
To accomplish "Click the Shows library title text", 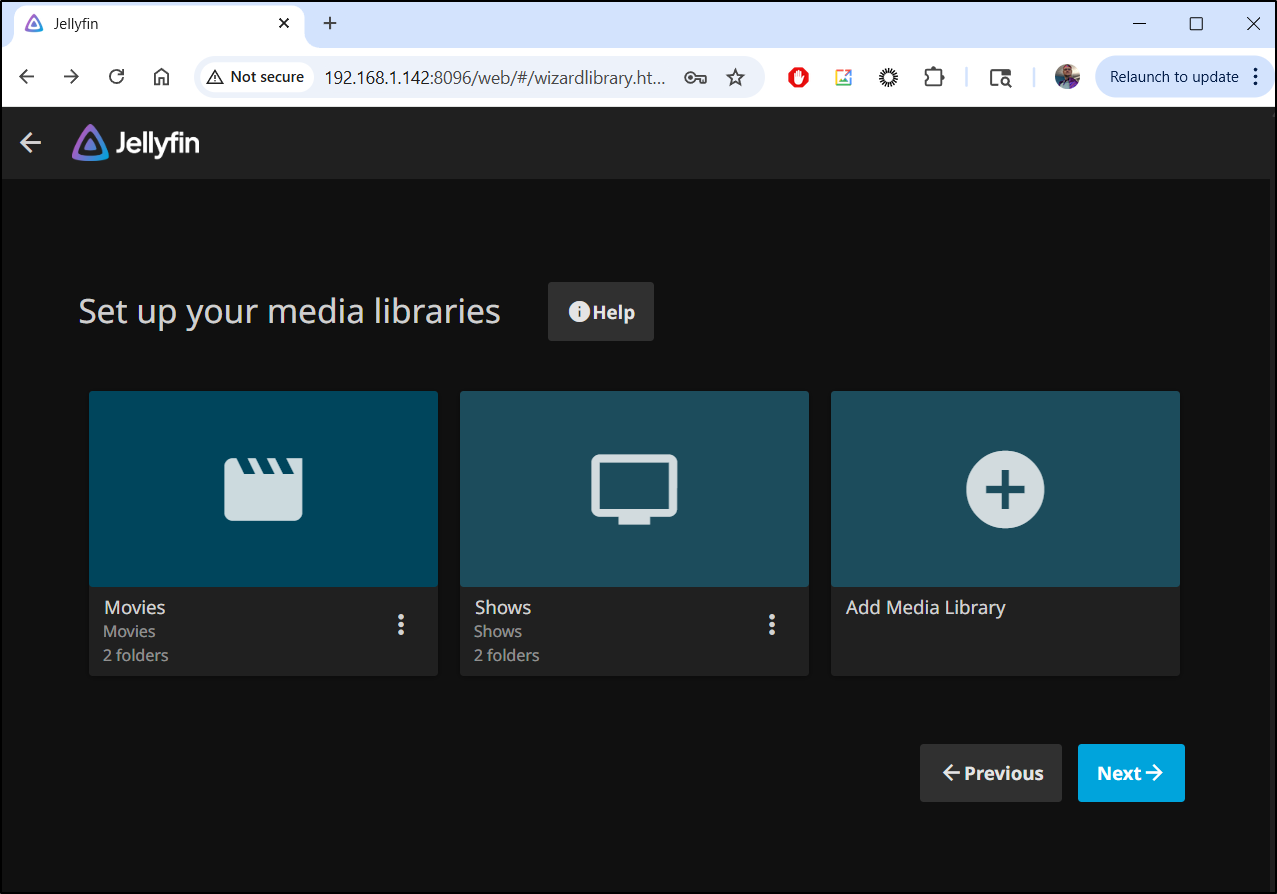I will pos(503,608).
